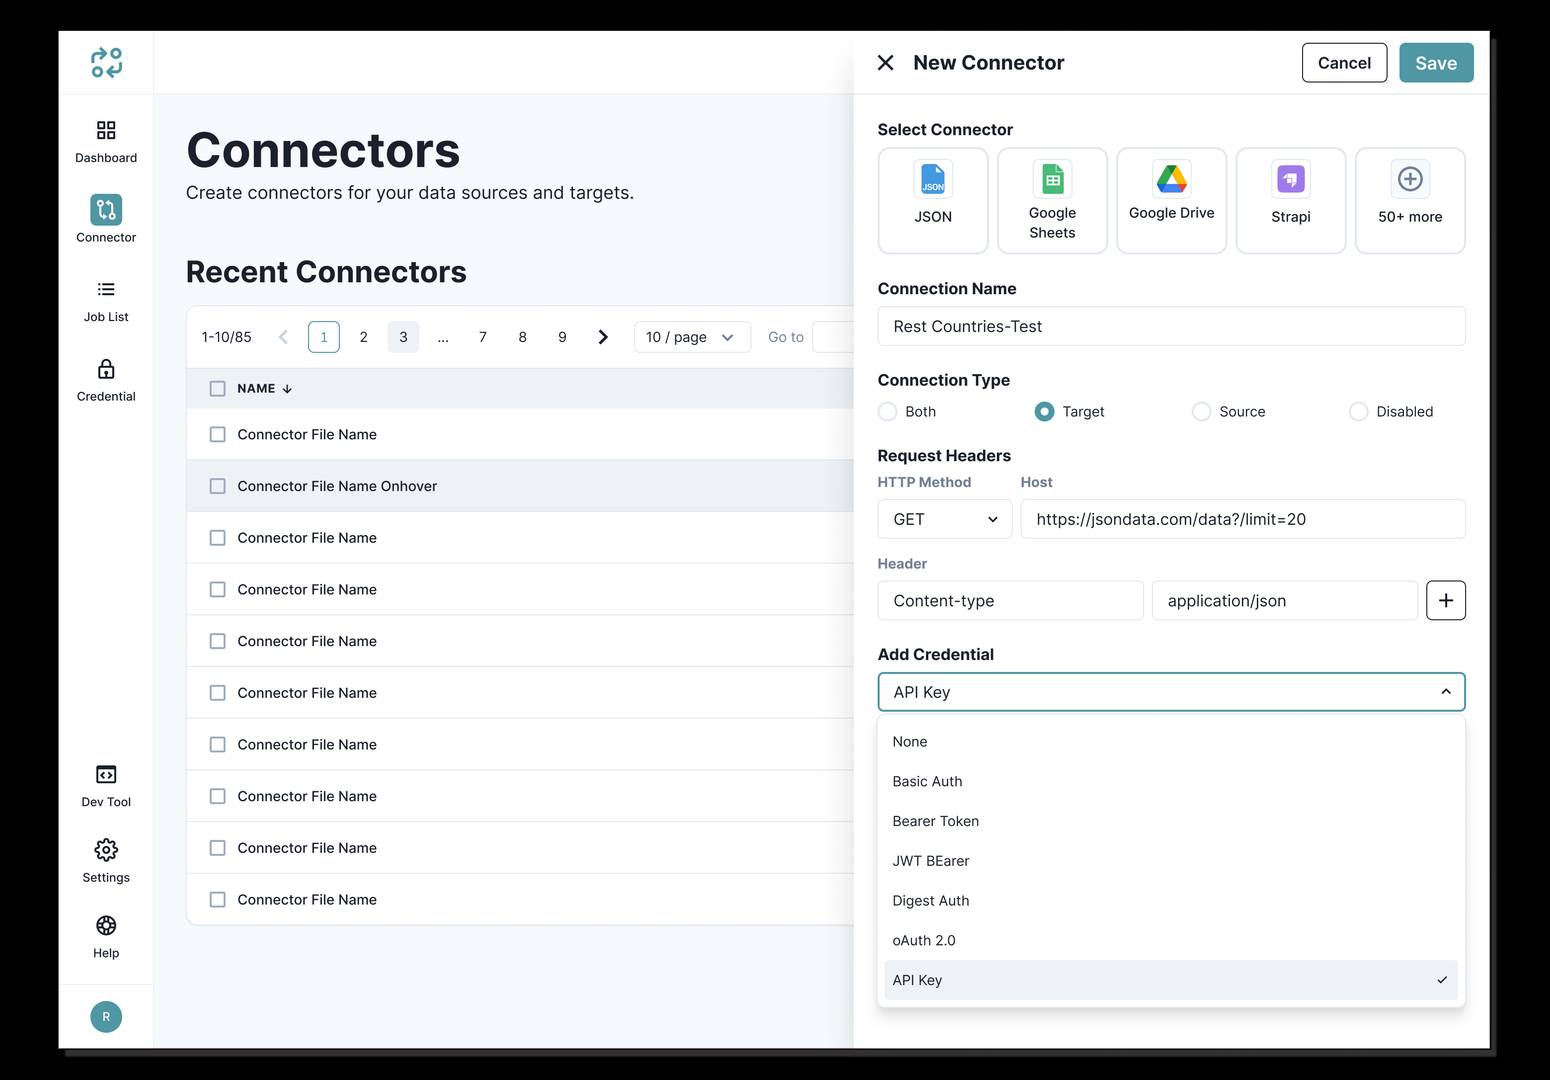Viewport: 1550px width, 1080px height.
Task: Choose the Source connection type
Action: tap(1201, 412)
